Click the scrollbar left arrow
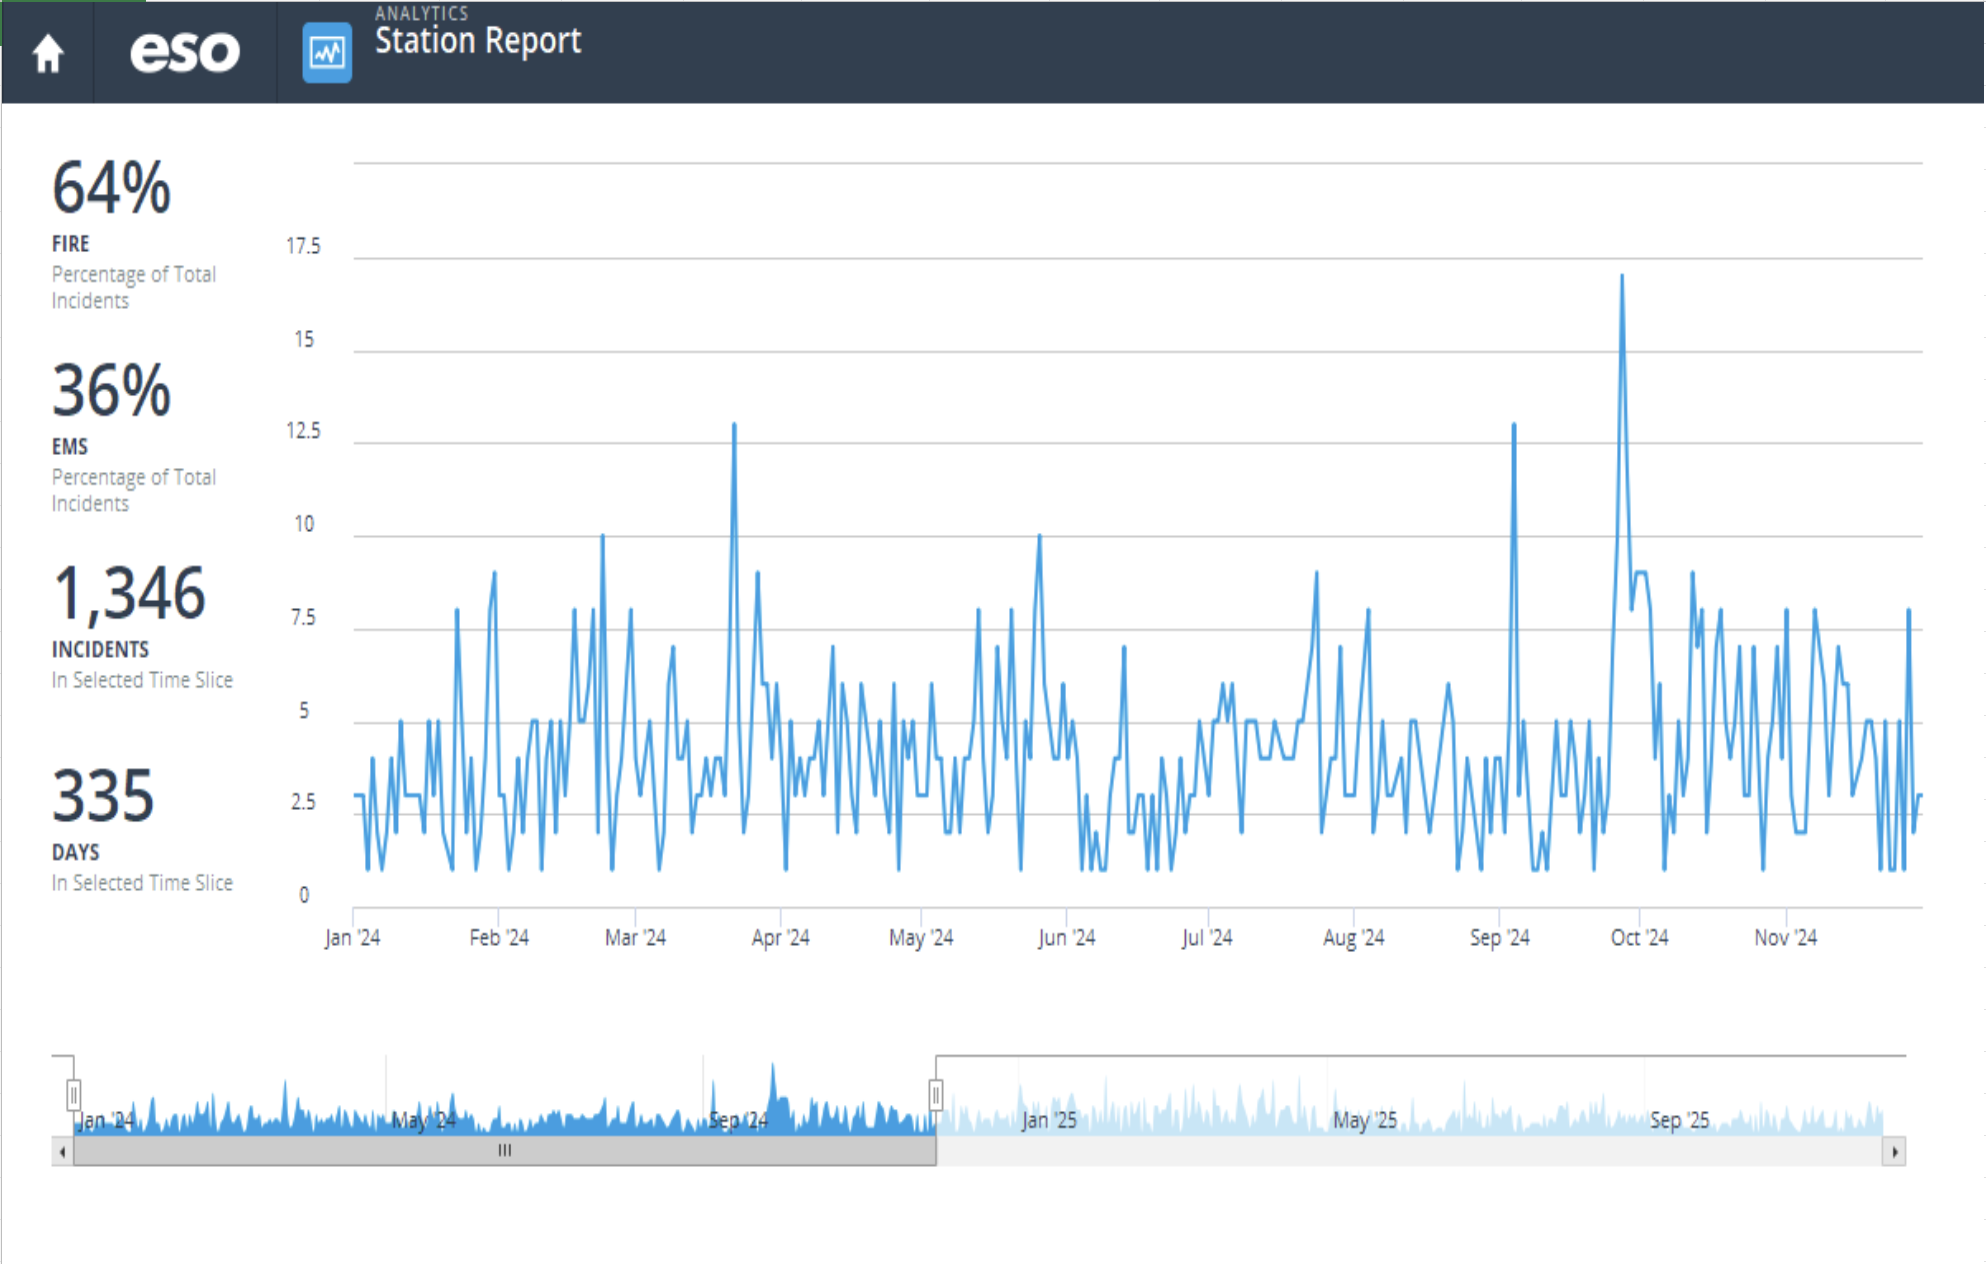Viewport: 1986px width, 1264px height. (62, 1152)
